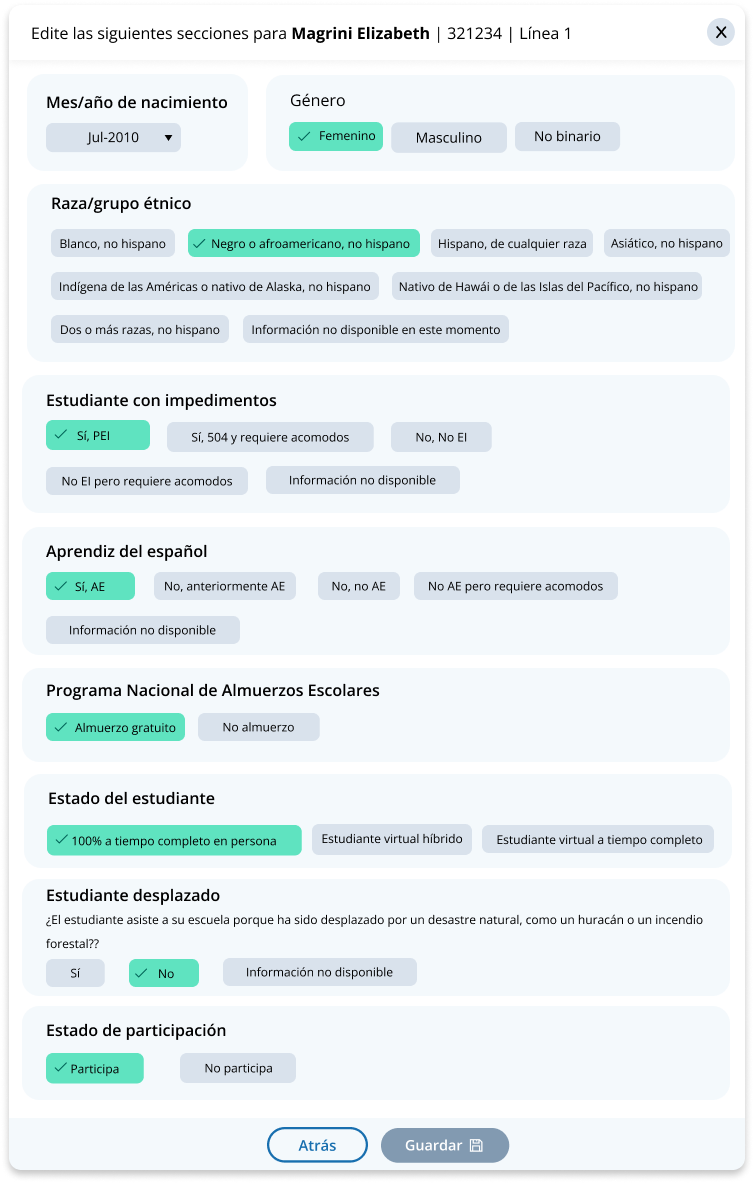Select No almuerzo option
754x1184 pixels.
click(x=258, y=727)
